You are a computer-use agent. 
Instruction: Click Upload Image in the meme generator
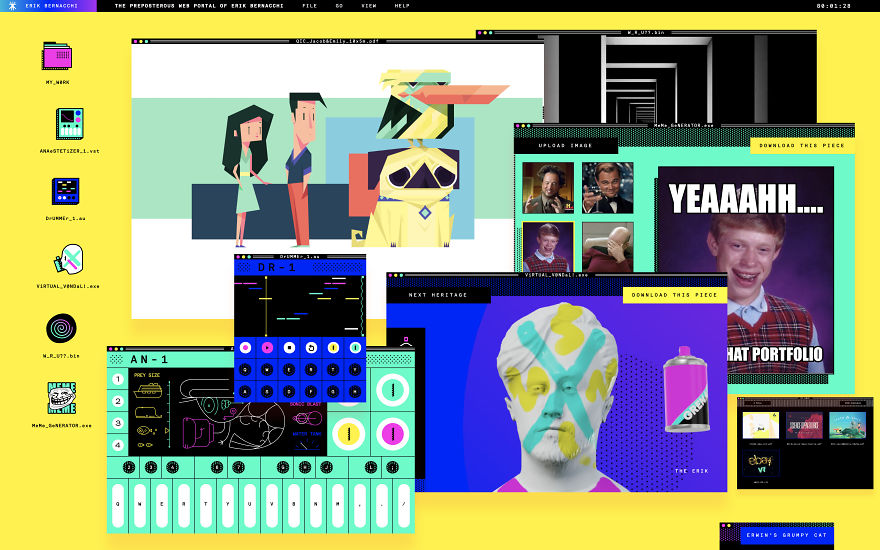point(566,145)
